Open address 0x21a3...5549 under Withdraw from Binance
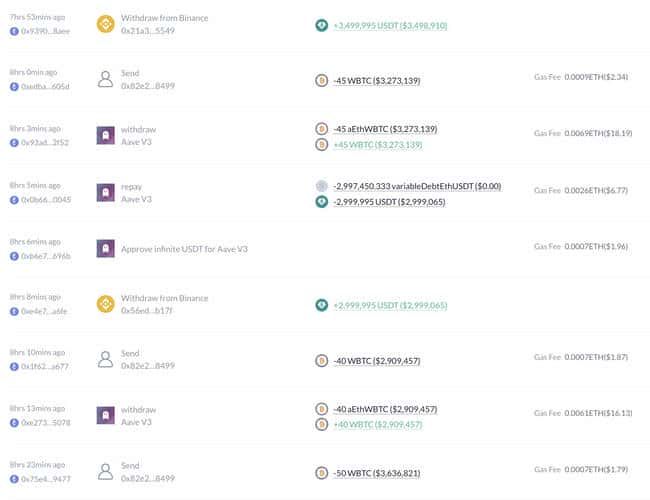The image size is (650, 500). [x=148, y=32]
